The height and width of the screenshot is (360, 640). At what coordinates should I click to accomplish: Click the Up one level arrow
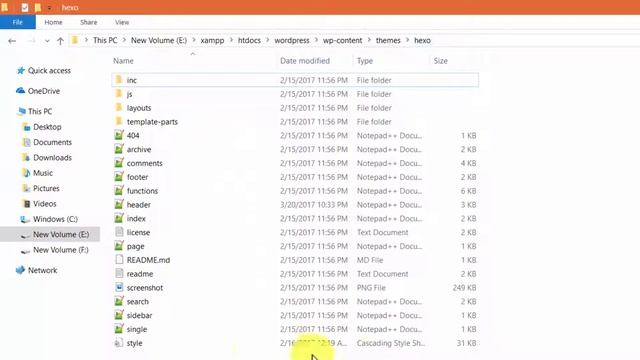pyautogui.click(x=60, y=40)
